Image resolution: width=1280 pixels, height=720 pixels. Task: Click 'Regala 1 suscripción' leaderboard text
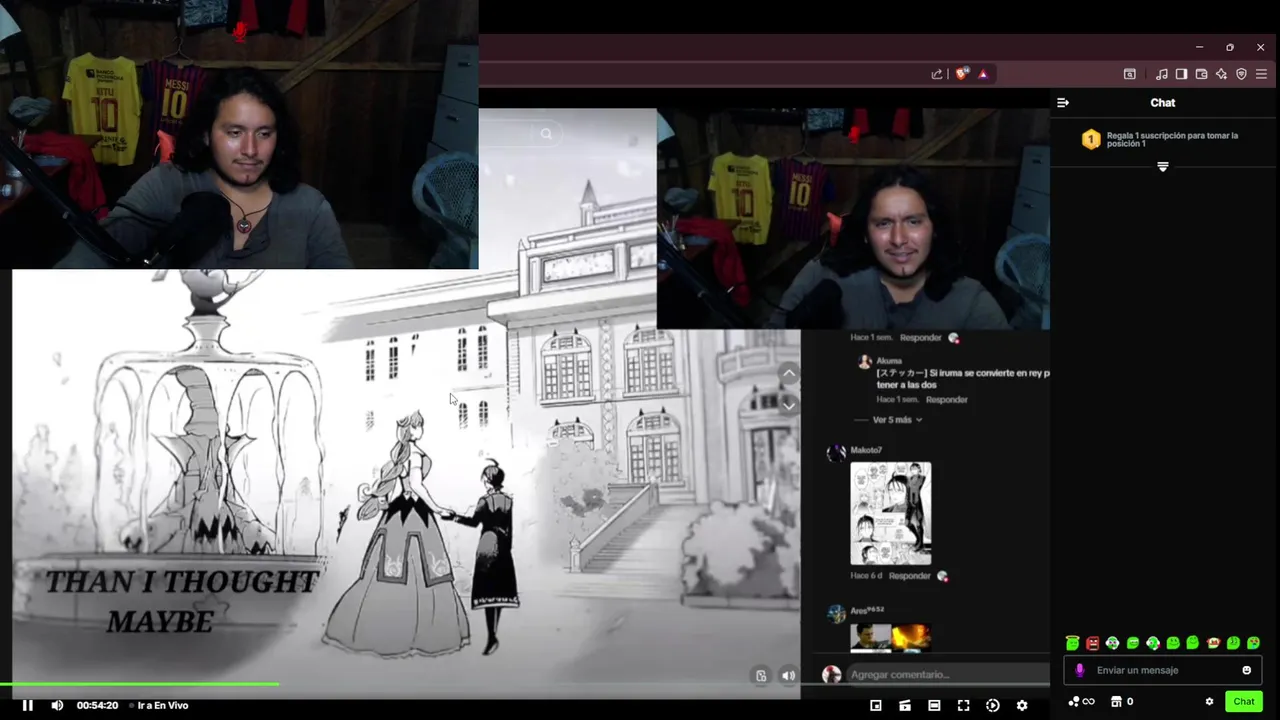[x=1172, y=139]
